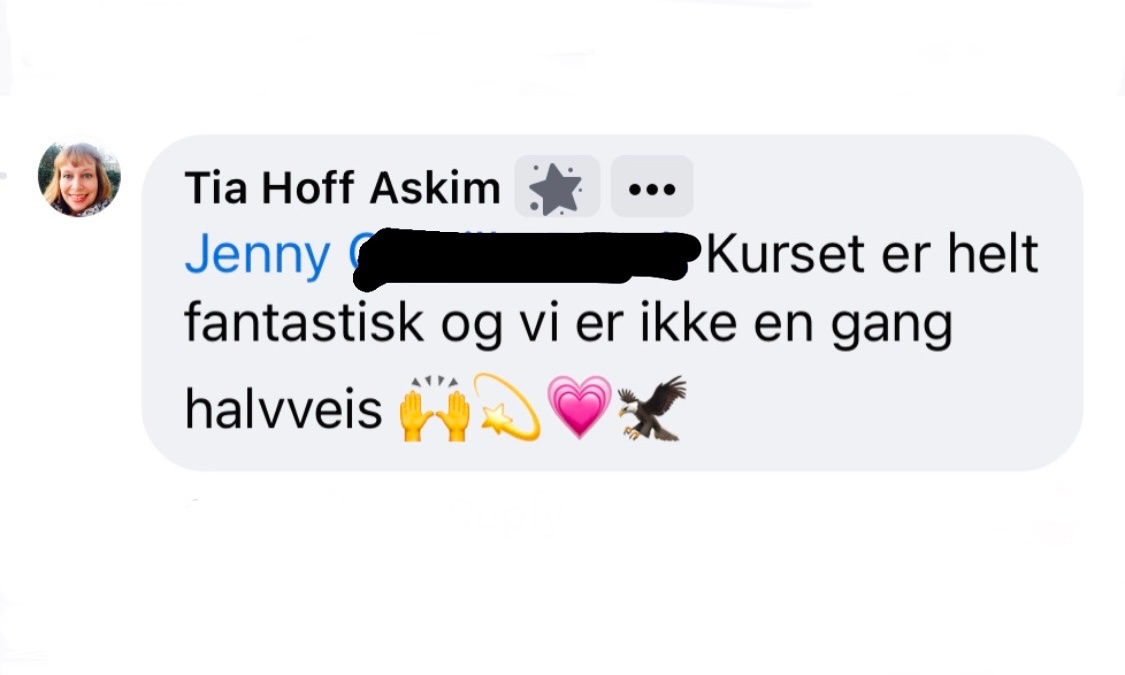Click the dizzy shooting star emoji
The width and height of the screenshot is (1125, 675).
pos(507,407)
